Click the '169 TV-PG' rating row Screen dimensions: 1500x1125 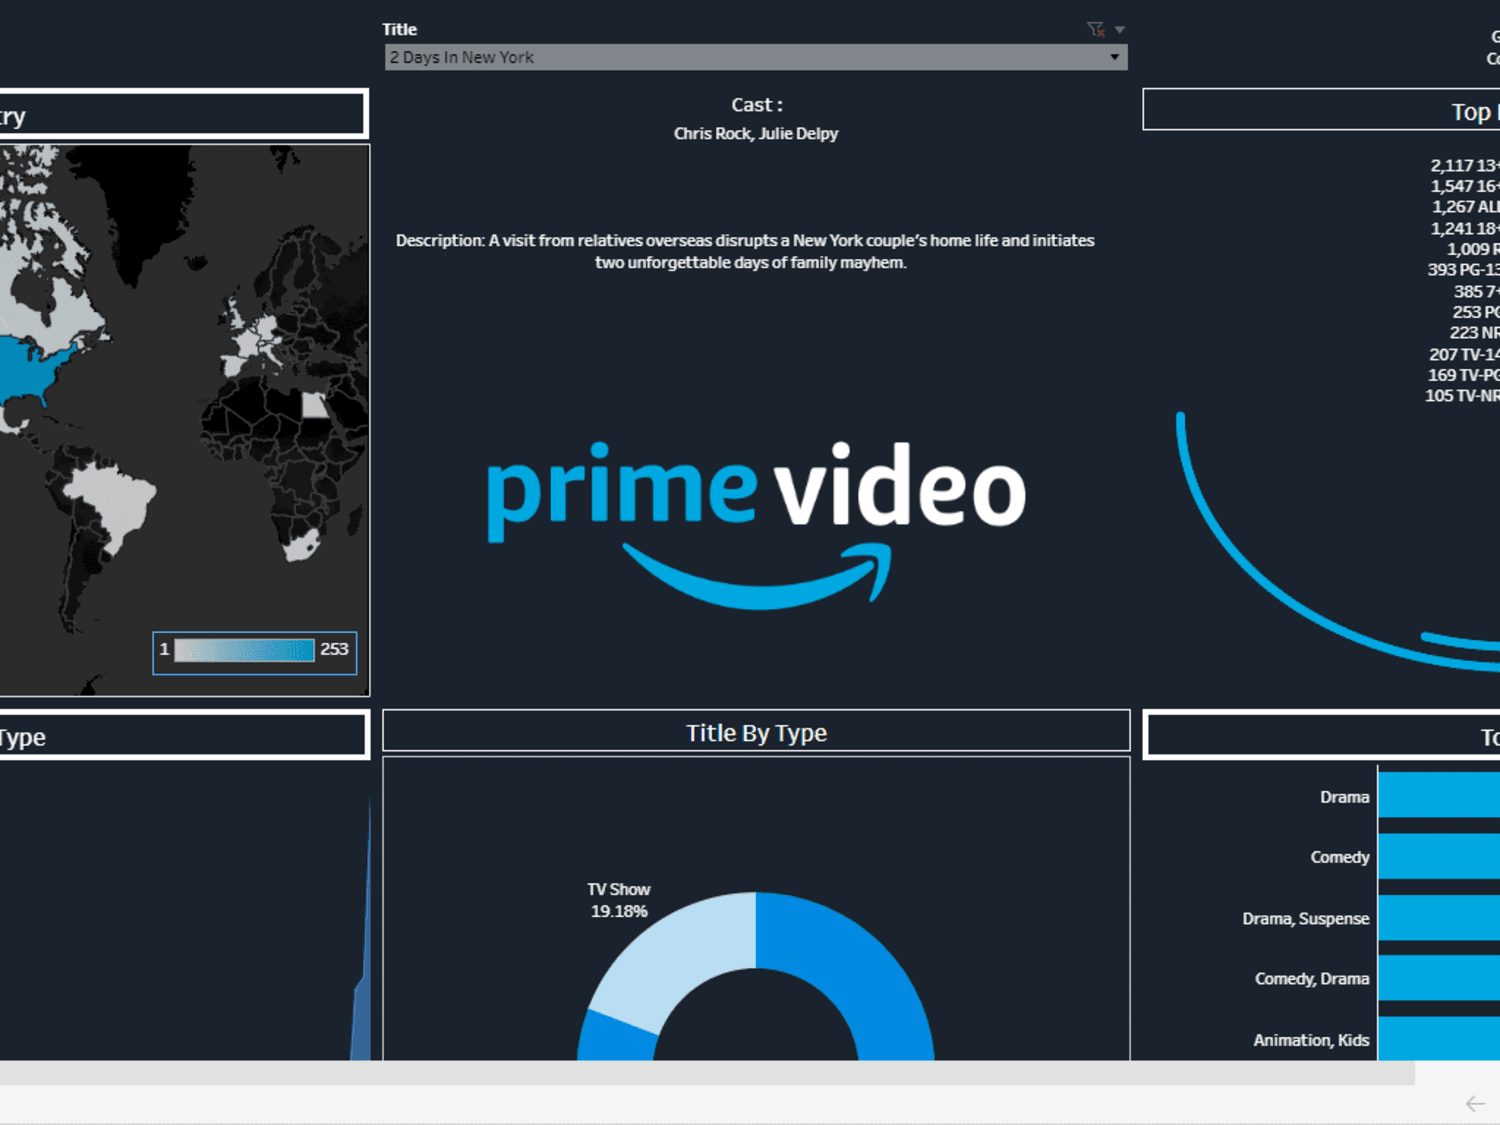pyautogui.click(x=1463, y=375)
